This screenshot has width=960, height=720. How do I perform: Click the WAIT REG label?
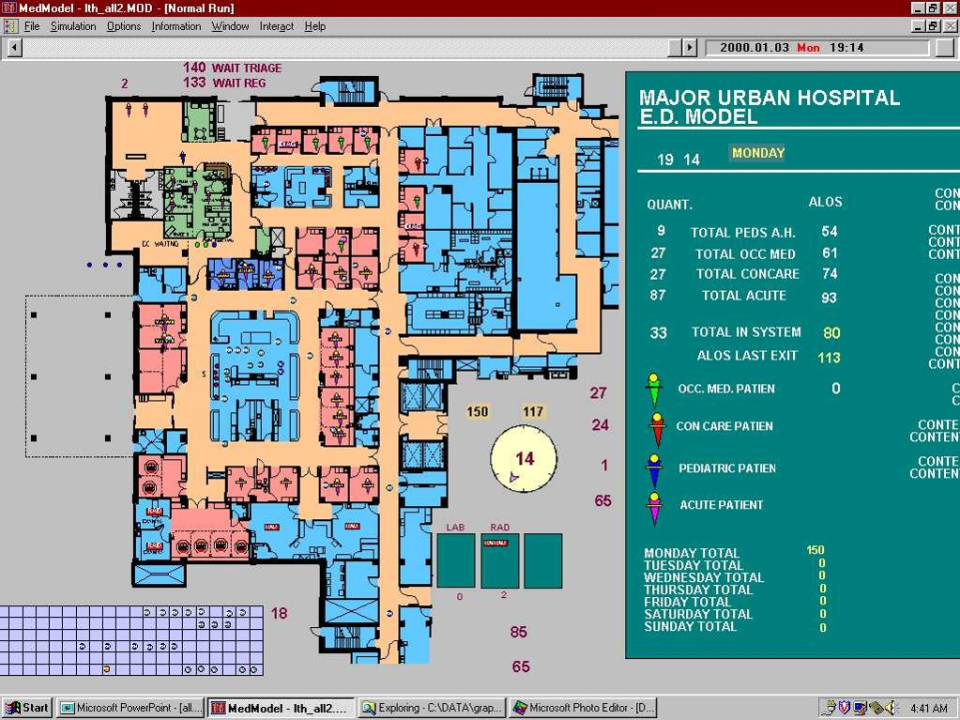239,83
